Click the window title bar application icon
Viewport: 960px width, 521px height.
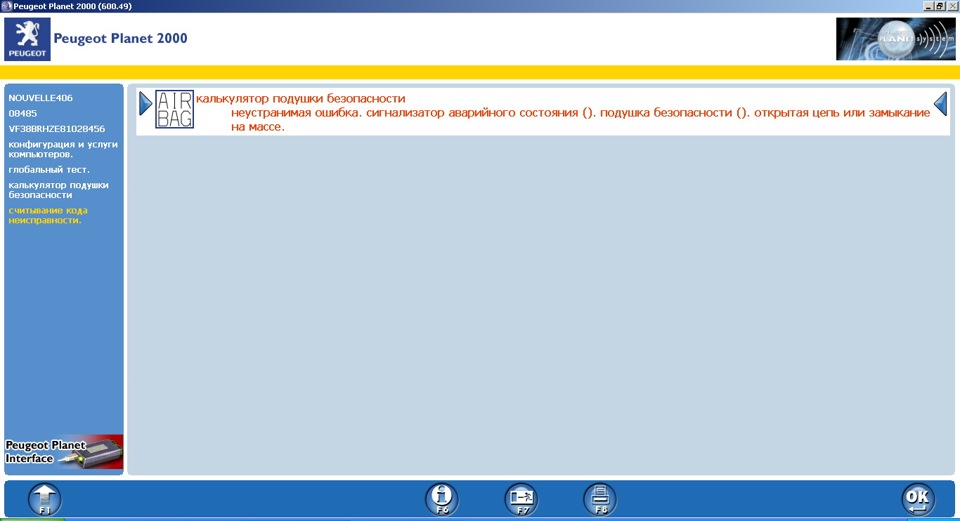pyautogui.click(x=6, y=6)
